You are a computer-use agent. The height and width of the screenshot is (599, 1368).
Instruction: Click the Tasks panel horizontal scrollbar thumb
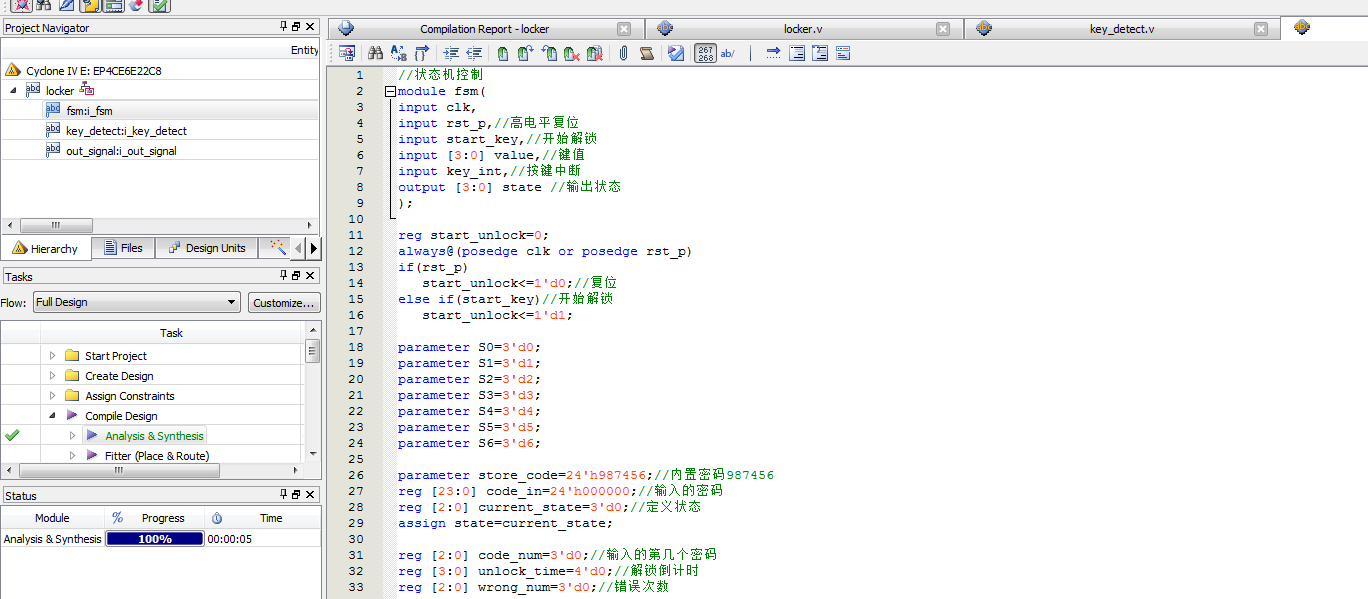[118, 470]
